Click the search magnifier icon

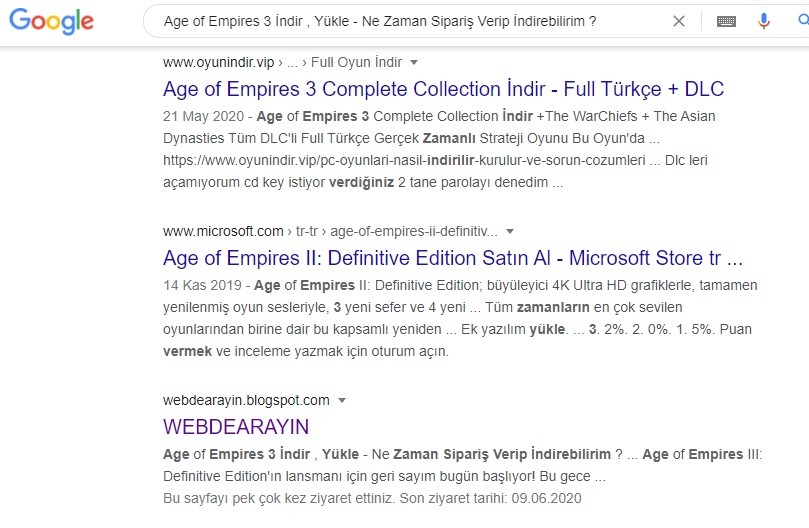click(803, 21)
